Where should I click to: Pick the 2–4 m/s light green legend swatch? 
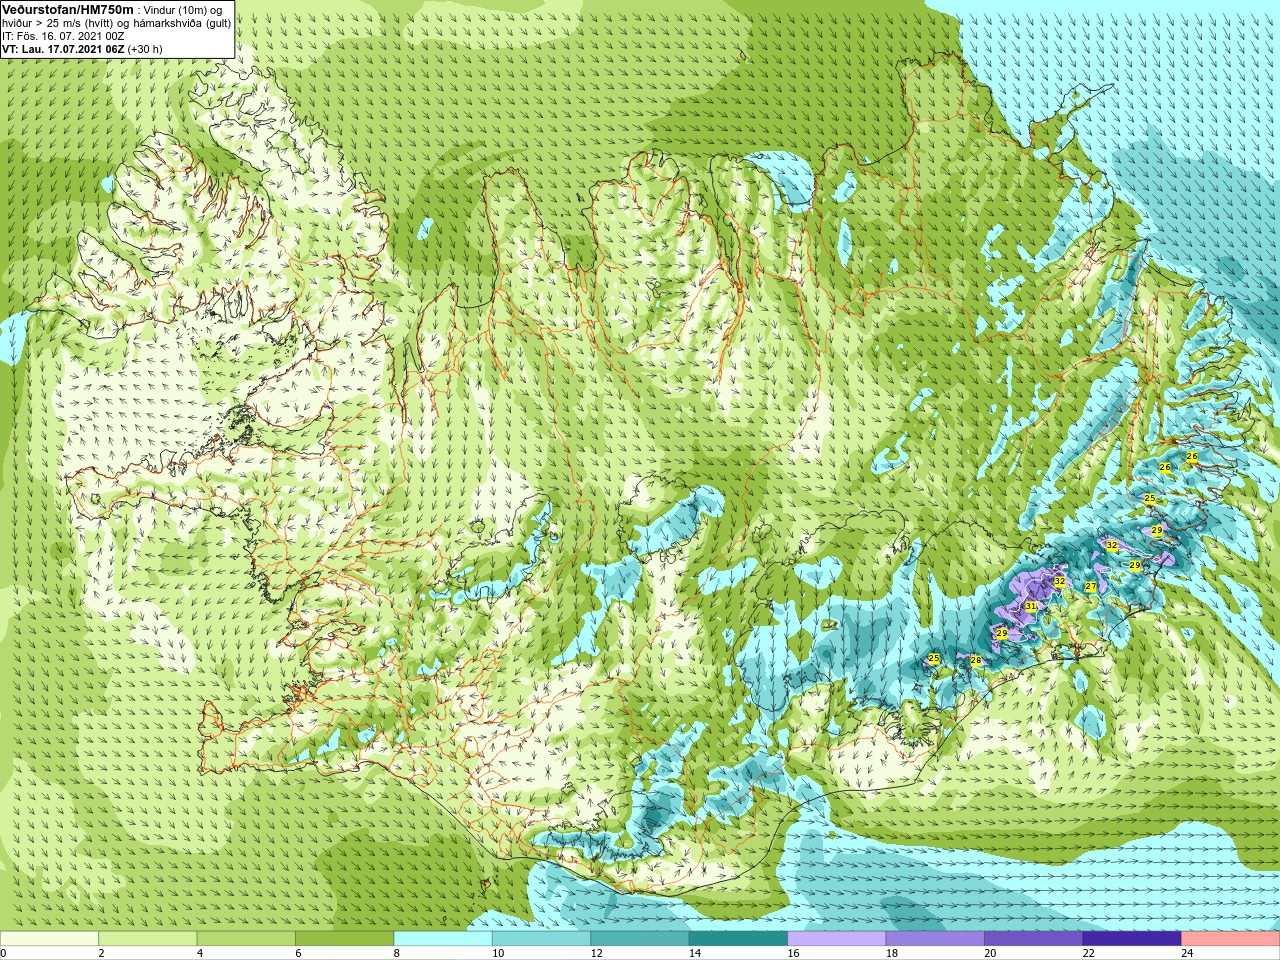click(148, 938)
